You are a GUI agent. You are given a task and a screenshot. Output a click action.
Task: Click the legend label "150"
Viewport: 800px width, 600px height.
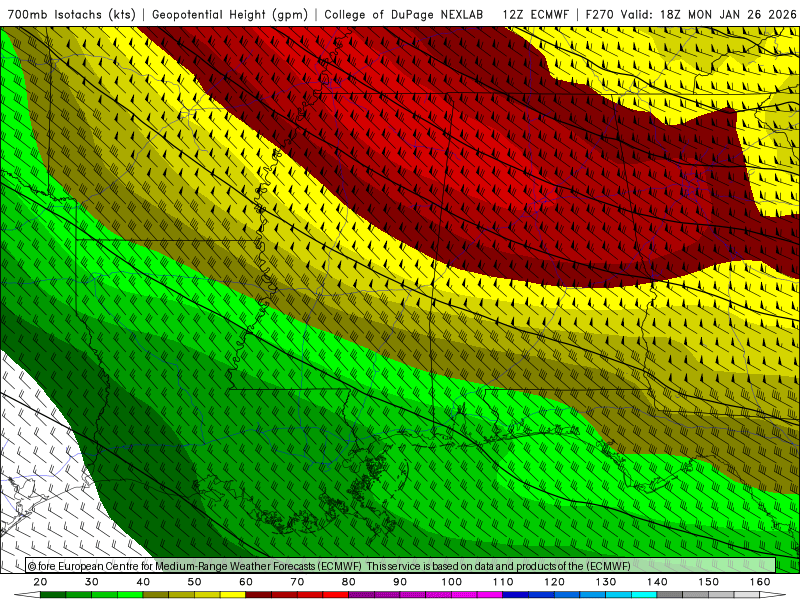point(709,582)
